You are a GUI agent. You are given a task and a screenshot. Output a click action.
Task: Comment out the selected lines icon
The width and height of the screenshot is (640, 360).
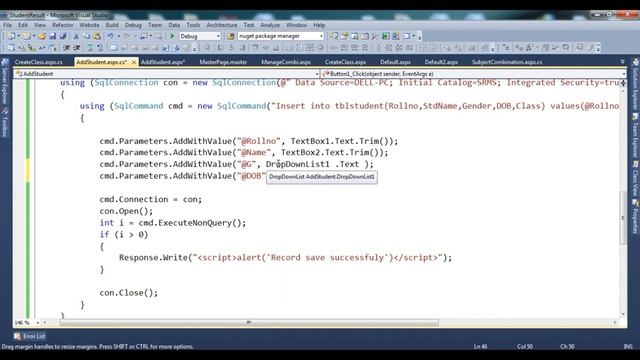(90, 48)
